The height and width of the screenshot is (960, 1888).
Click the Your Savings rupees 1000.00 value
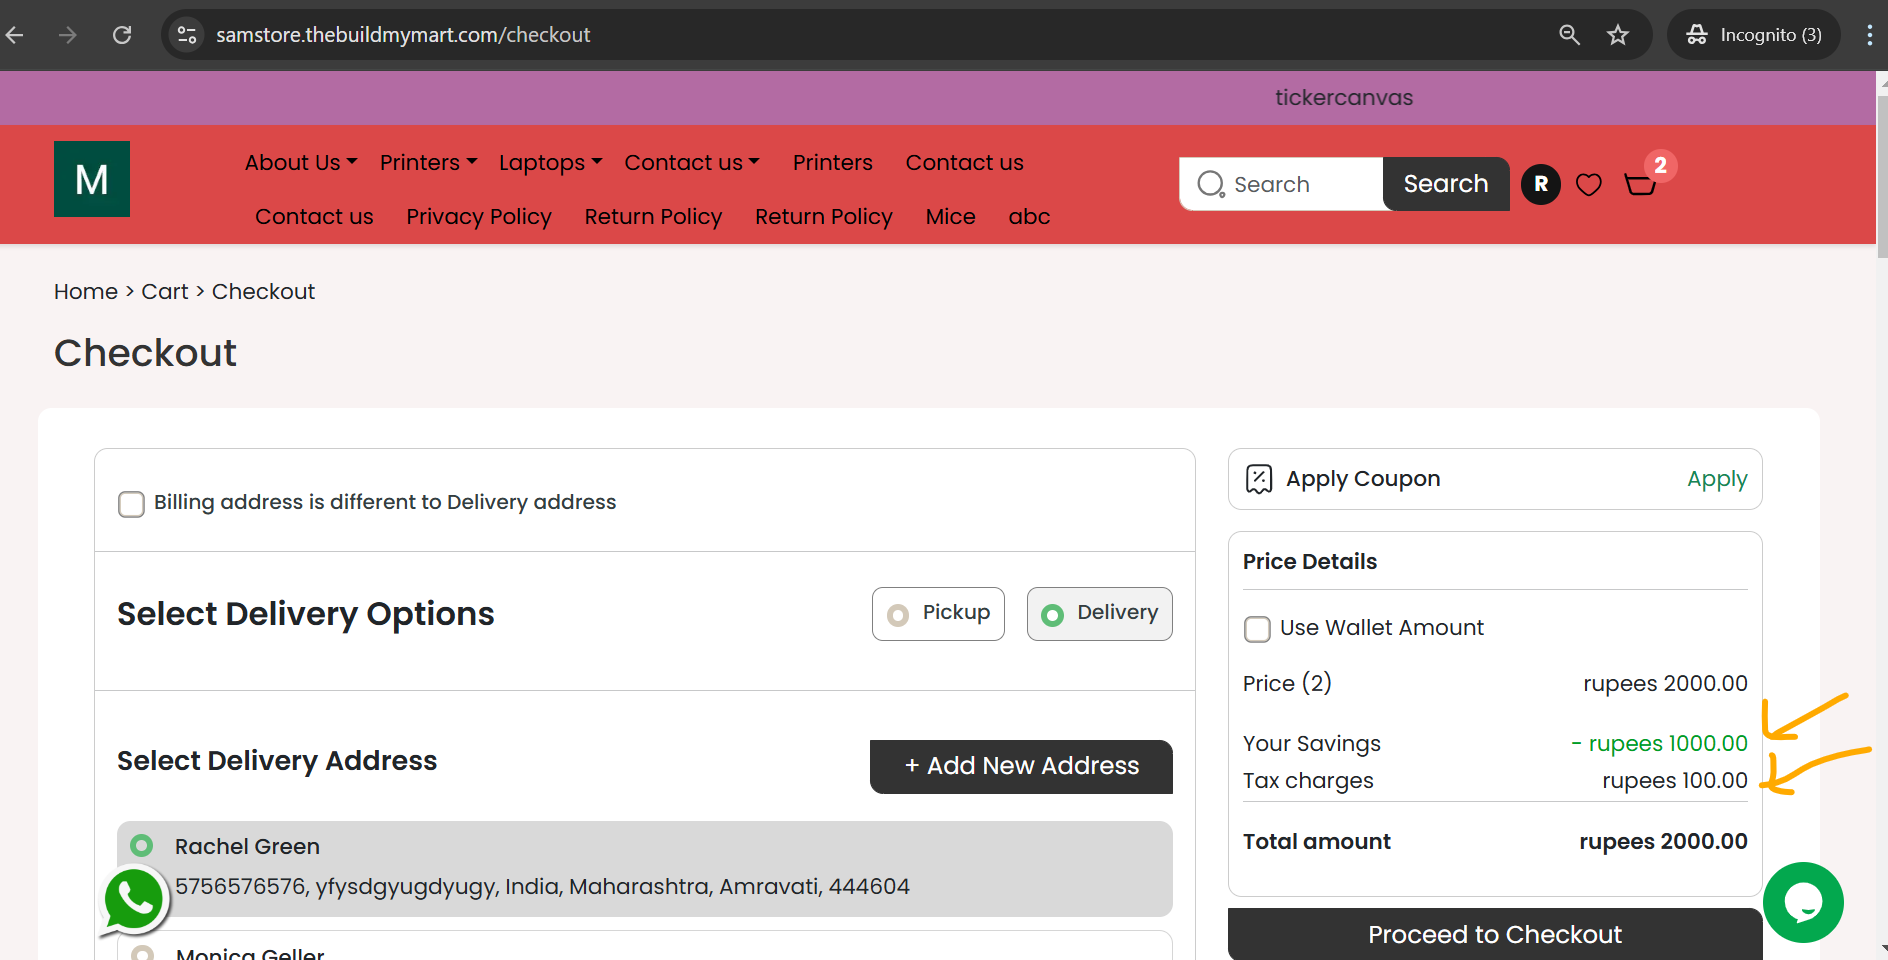click(x=1659, y=744)
